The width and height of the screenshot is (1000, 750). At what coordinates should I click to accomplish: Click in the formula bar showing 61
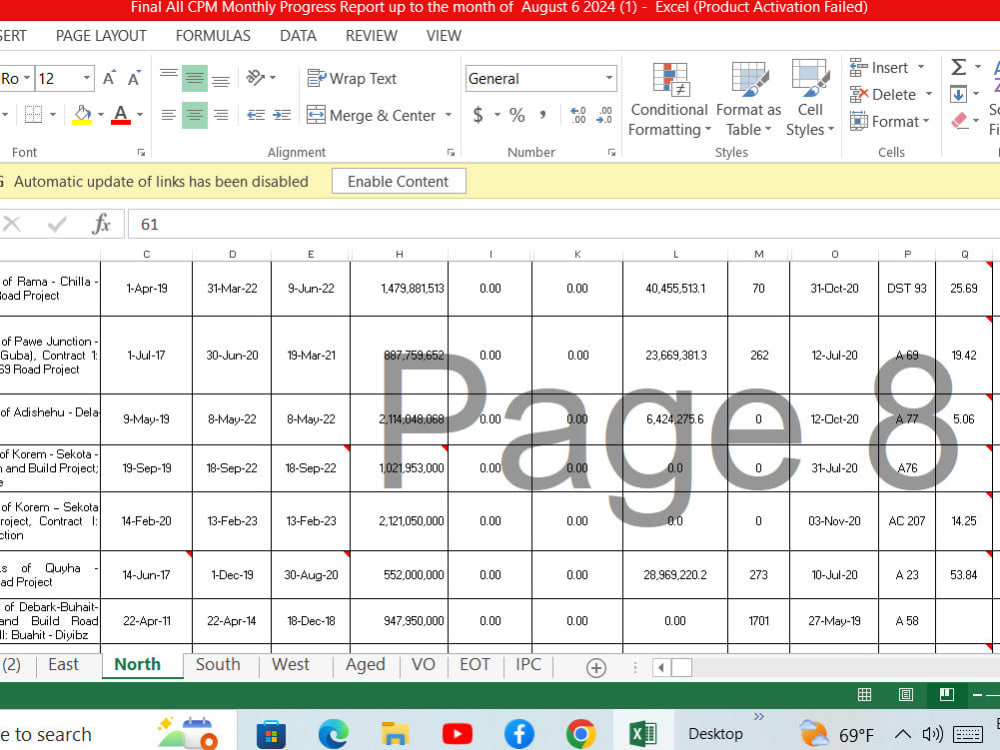(x=564, y=224)
